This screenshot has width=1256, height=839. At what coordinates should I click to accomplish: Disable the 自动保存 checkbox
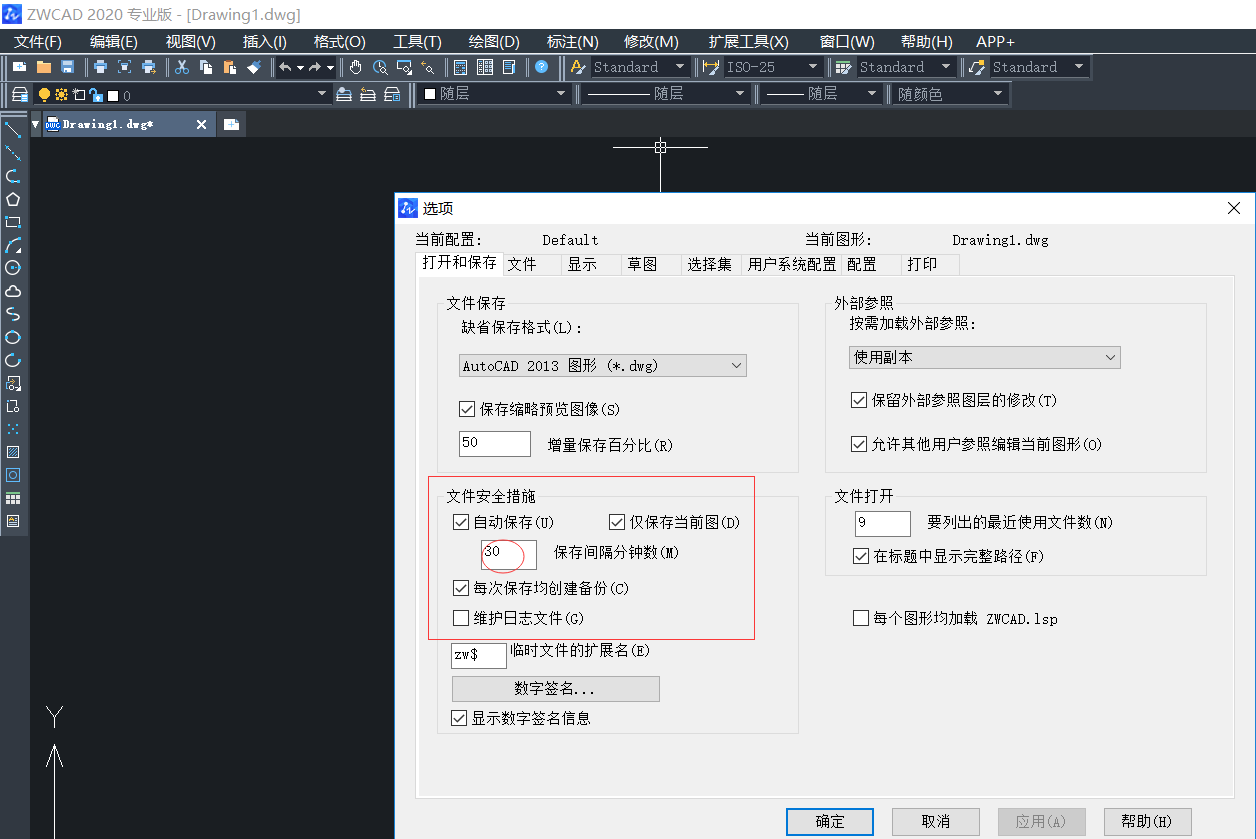click(461, 521)
